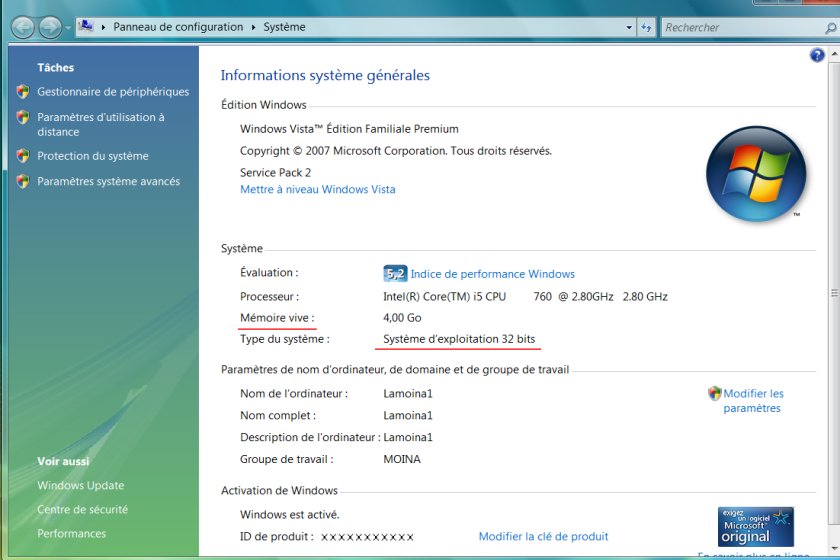Click the scrollbar up arrow
This screenshot has height=560, width=840.
834,54
